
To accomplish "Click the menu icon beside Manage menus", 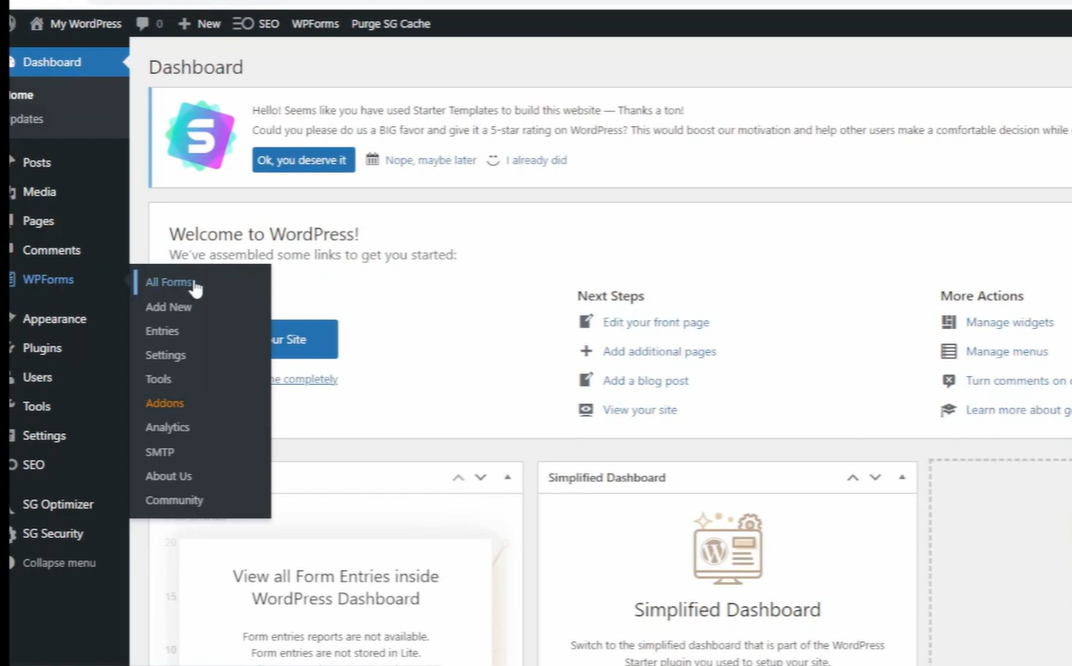I will click(949, 351).
